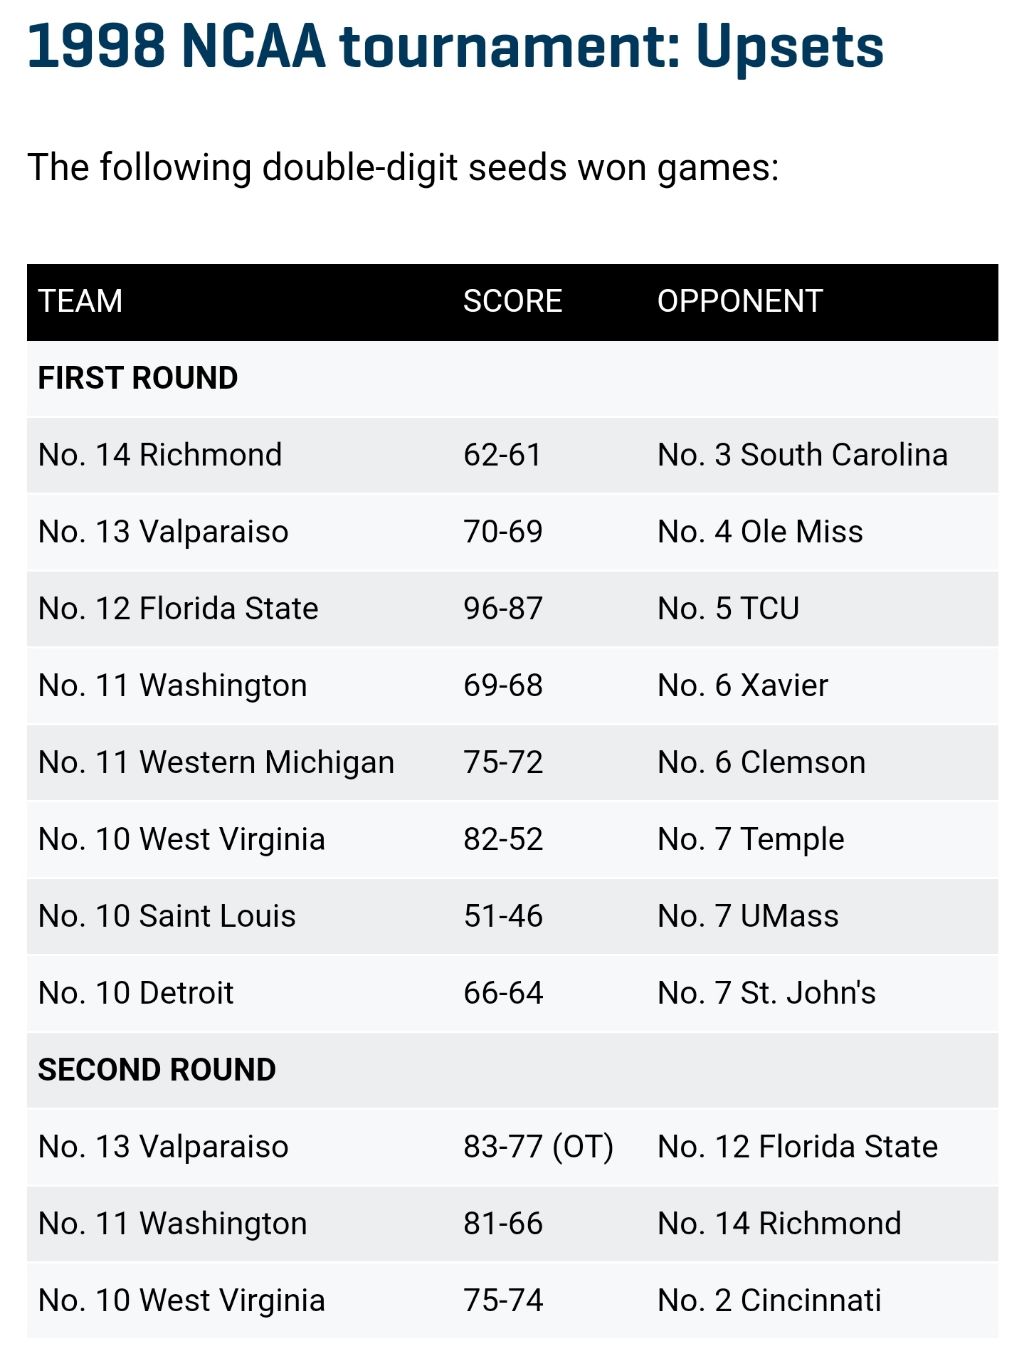Image resolution: width=1024 pixels, height=1351 pixels.
Task: Click the OPPONENT column header
Action: [x=739, y=301]
